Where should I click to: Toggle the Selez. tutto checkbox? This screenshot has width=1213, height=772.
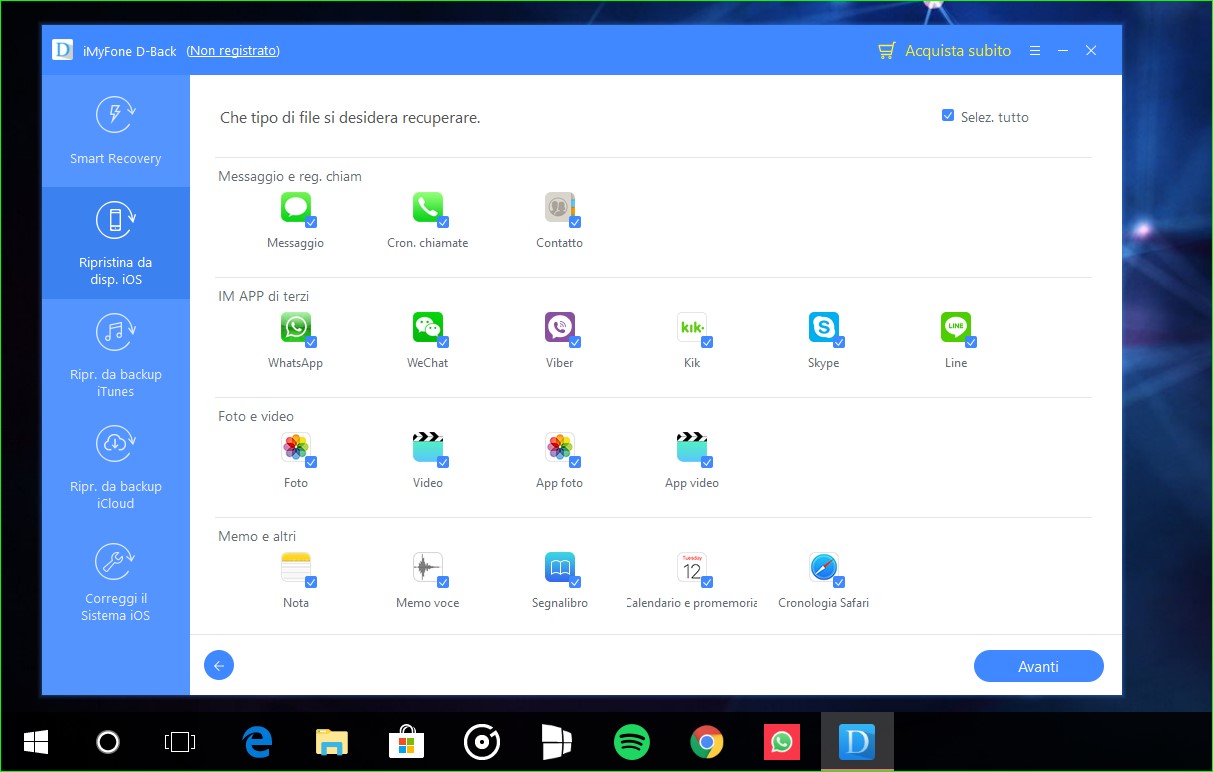pyautogui.click(x=948, y=116)
